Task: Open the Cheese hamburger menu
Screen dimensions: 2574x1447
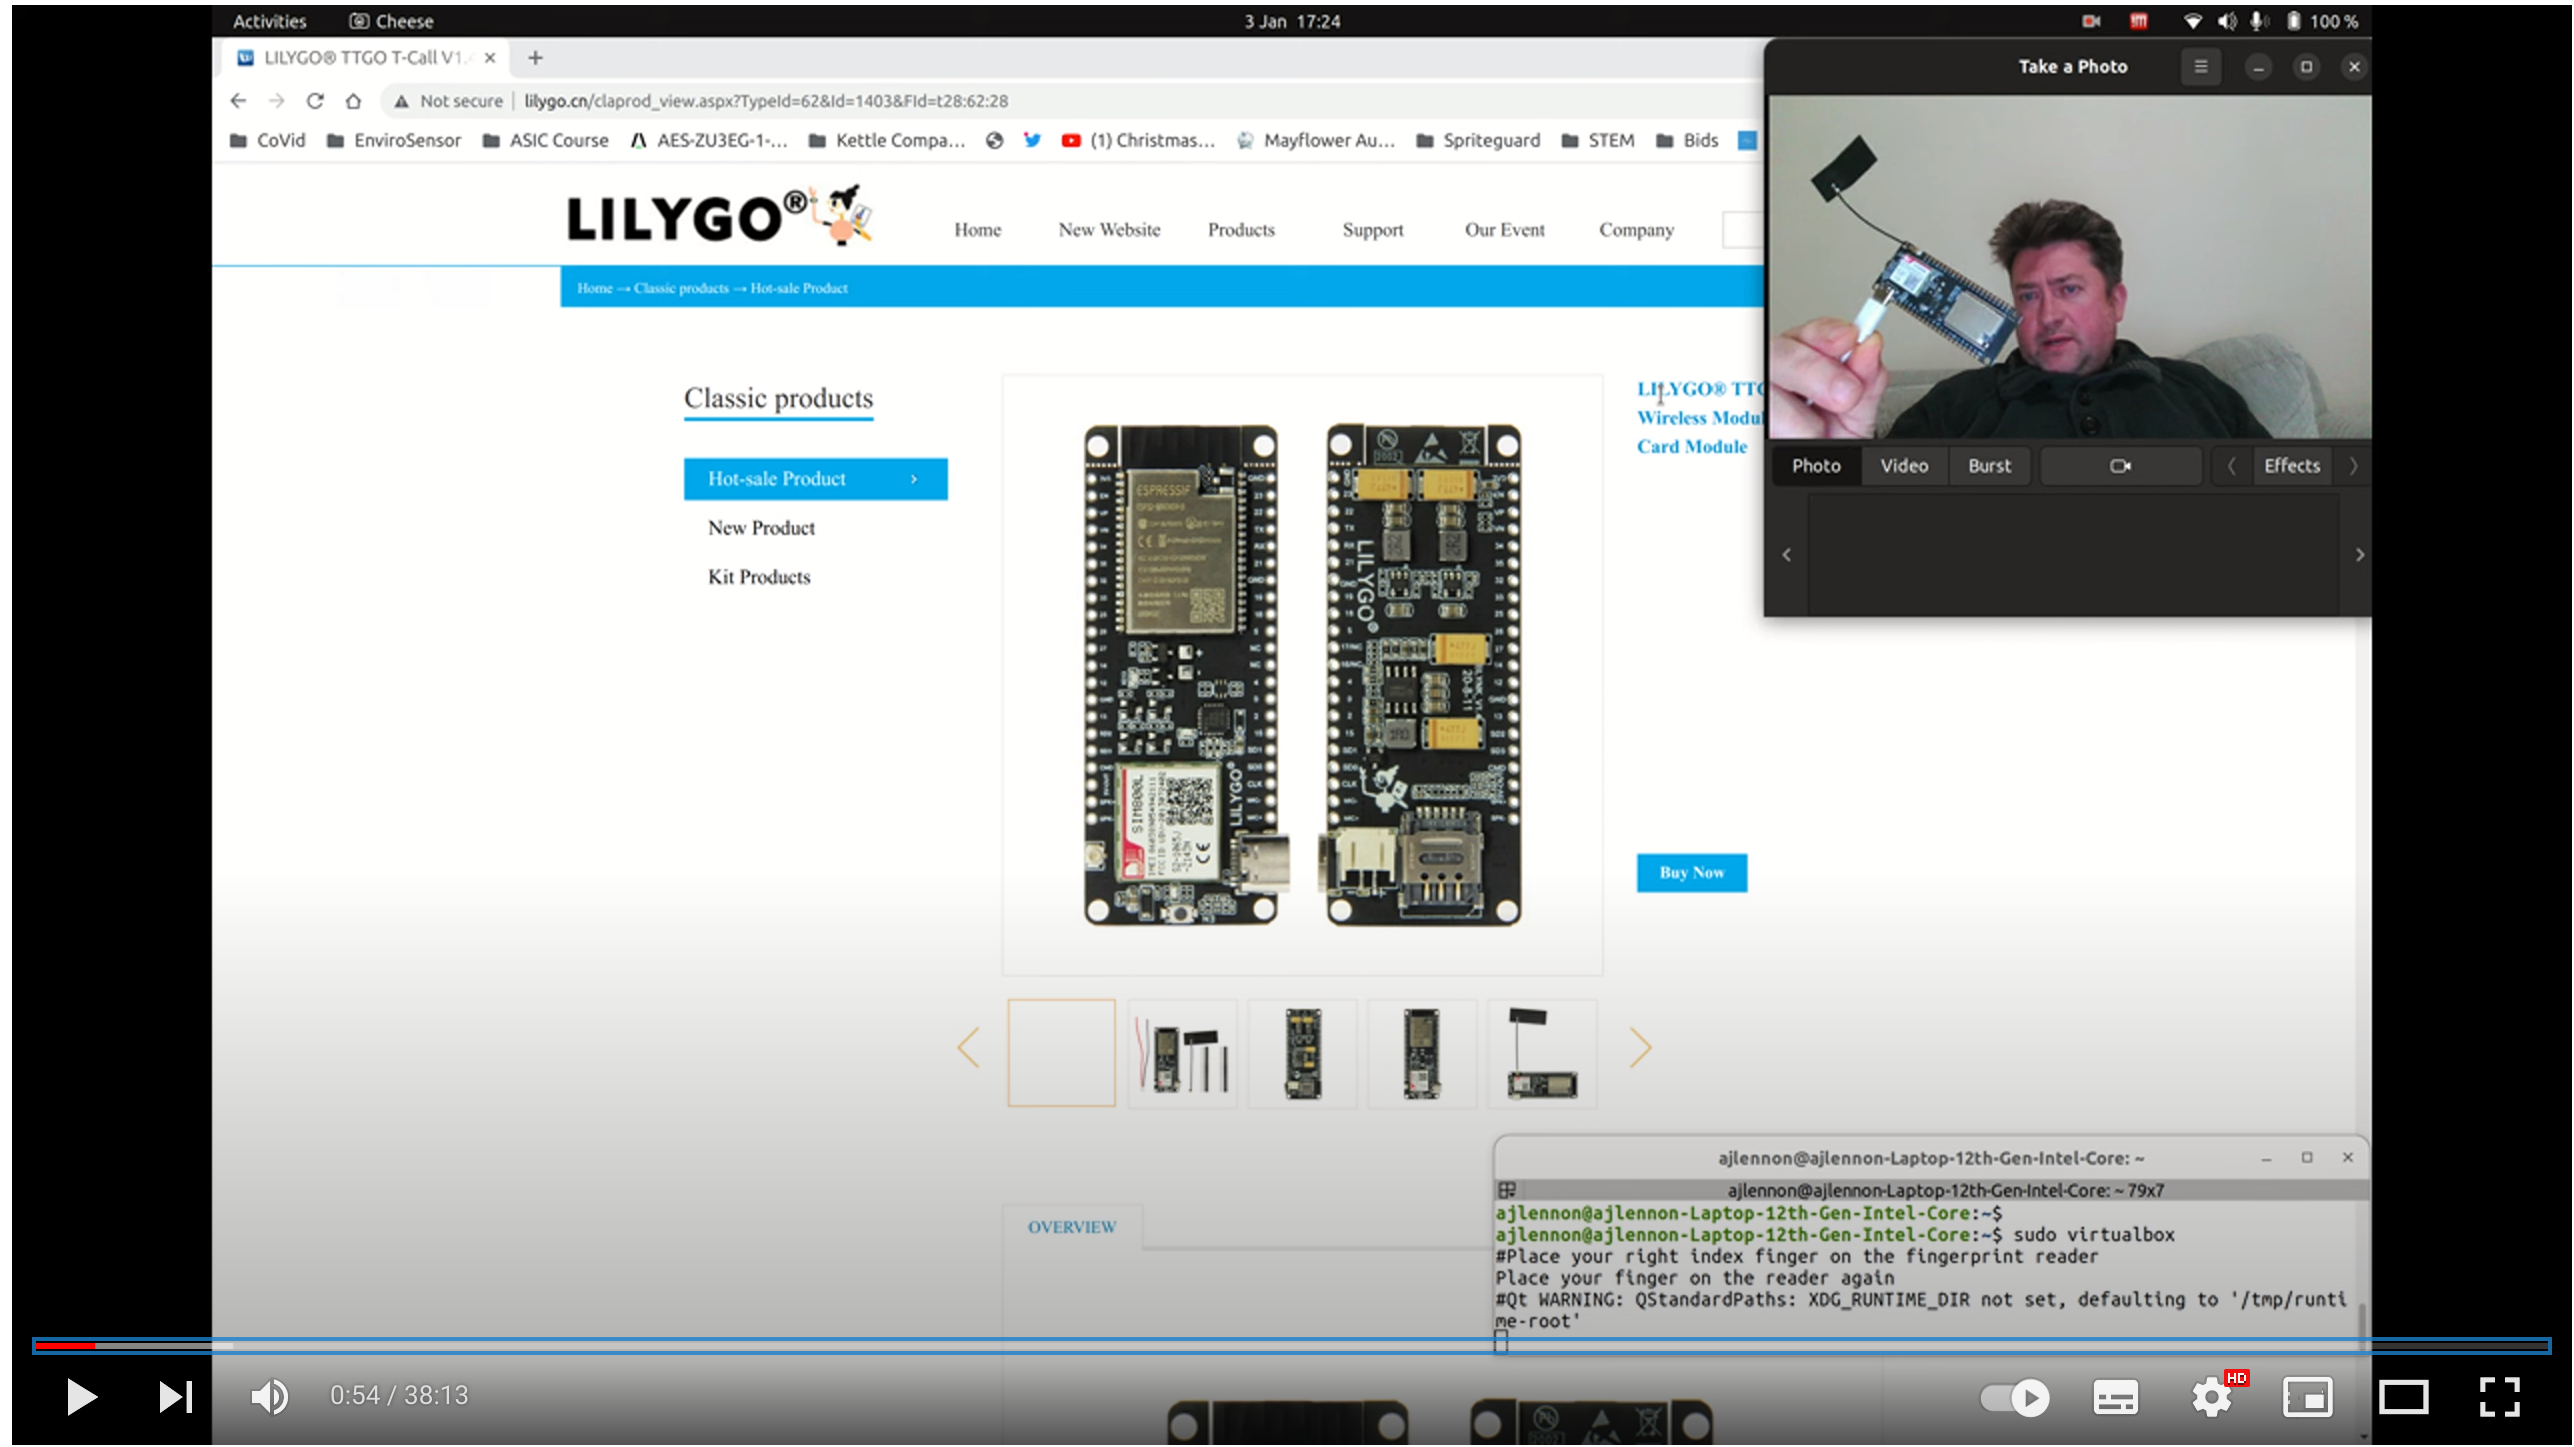Action: click(2199, 66)
